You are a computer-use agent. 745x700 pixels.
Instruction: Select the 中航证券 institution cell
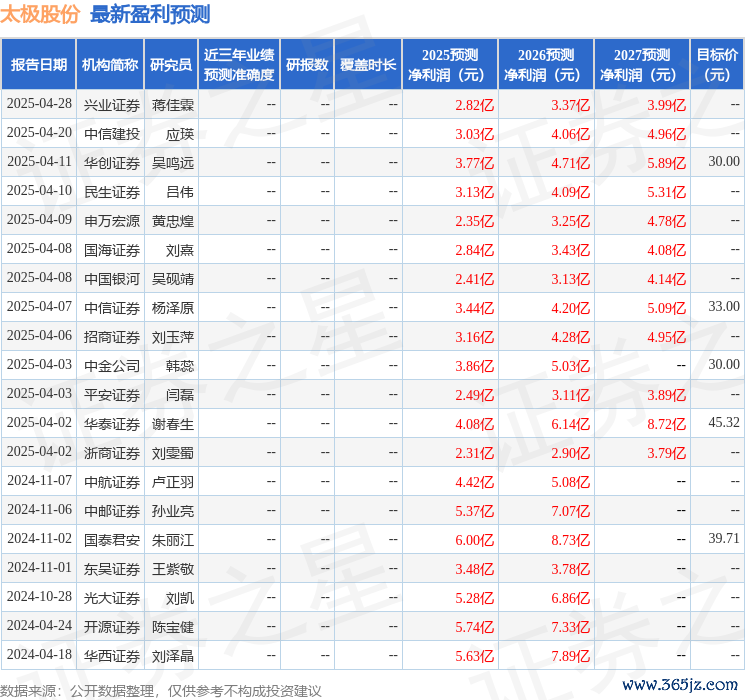(112, 482)
